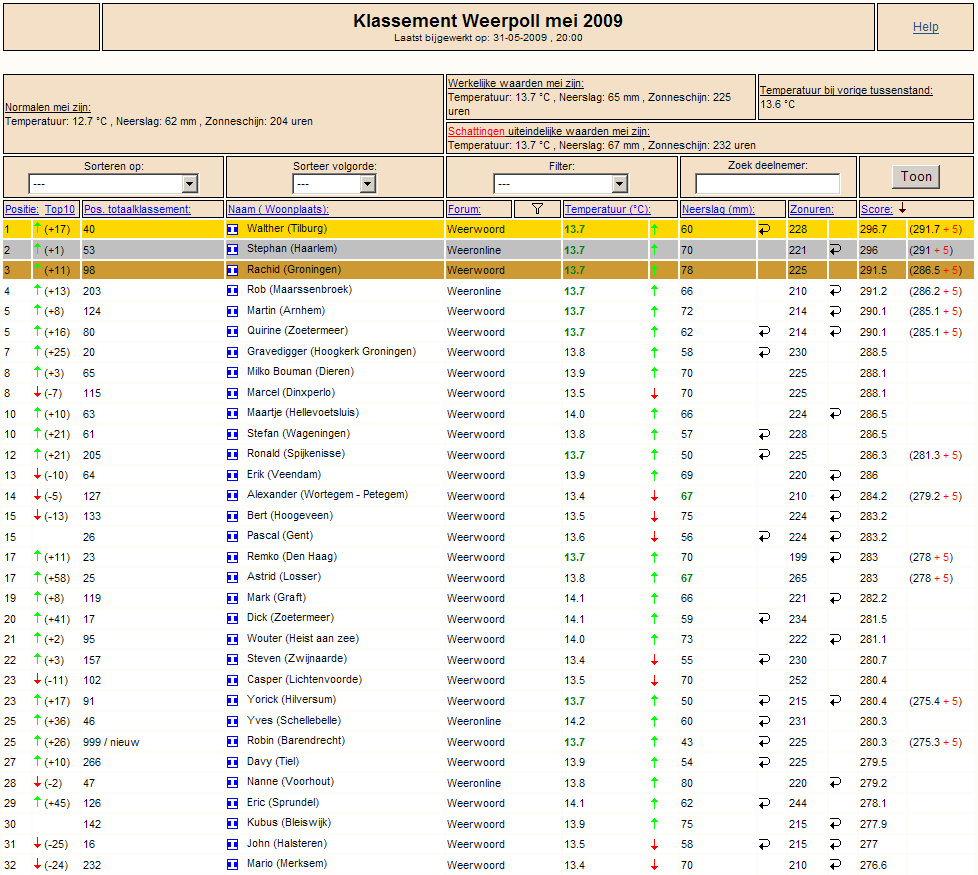Click the red sort arrow beside Score
This screenshot has height=875, width=978.
coord(902,208)
